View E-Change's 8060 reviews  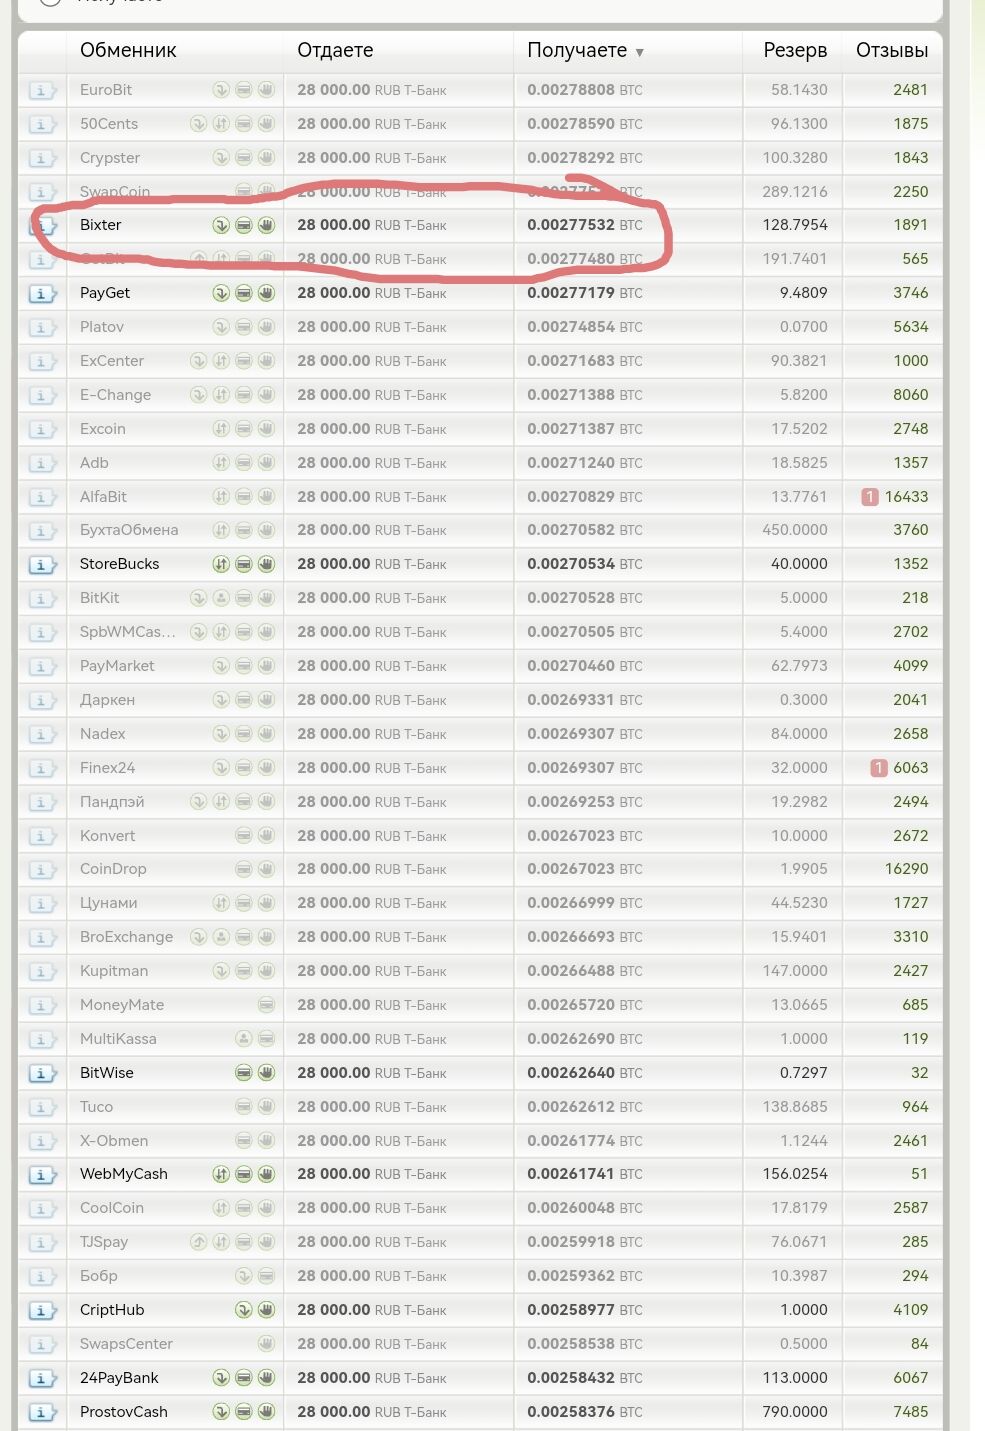(910, 395)
